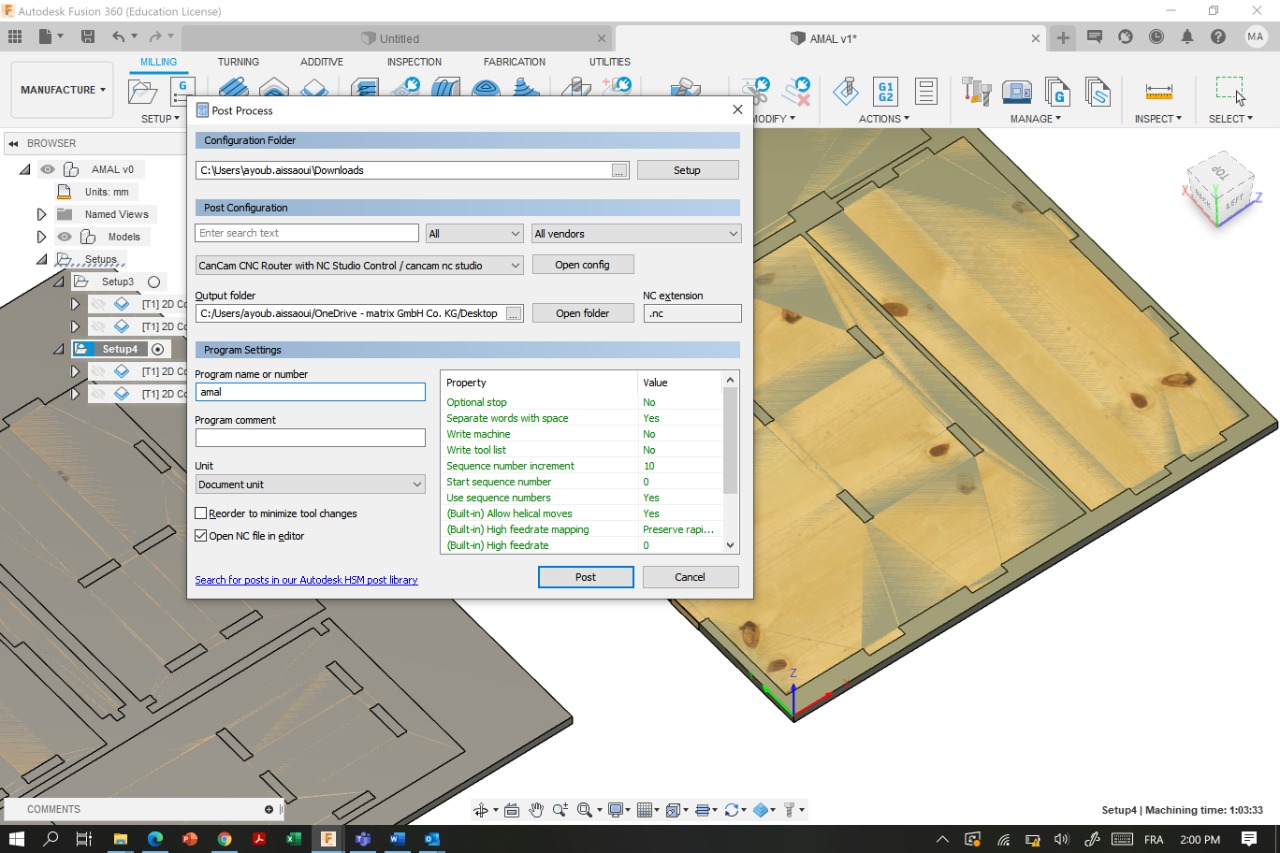The height and width of the screenshot is (853, 1280).
Task: Open the Tool Library icon
Action: click(x=976, y=92)
